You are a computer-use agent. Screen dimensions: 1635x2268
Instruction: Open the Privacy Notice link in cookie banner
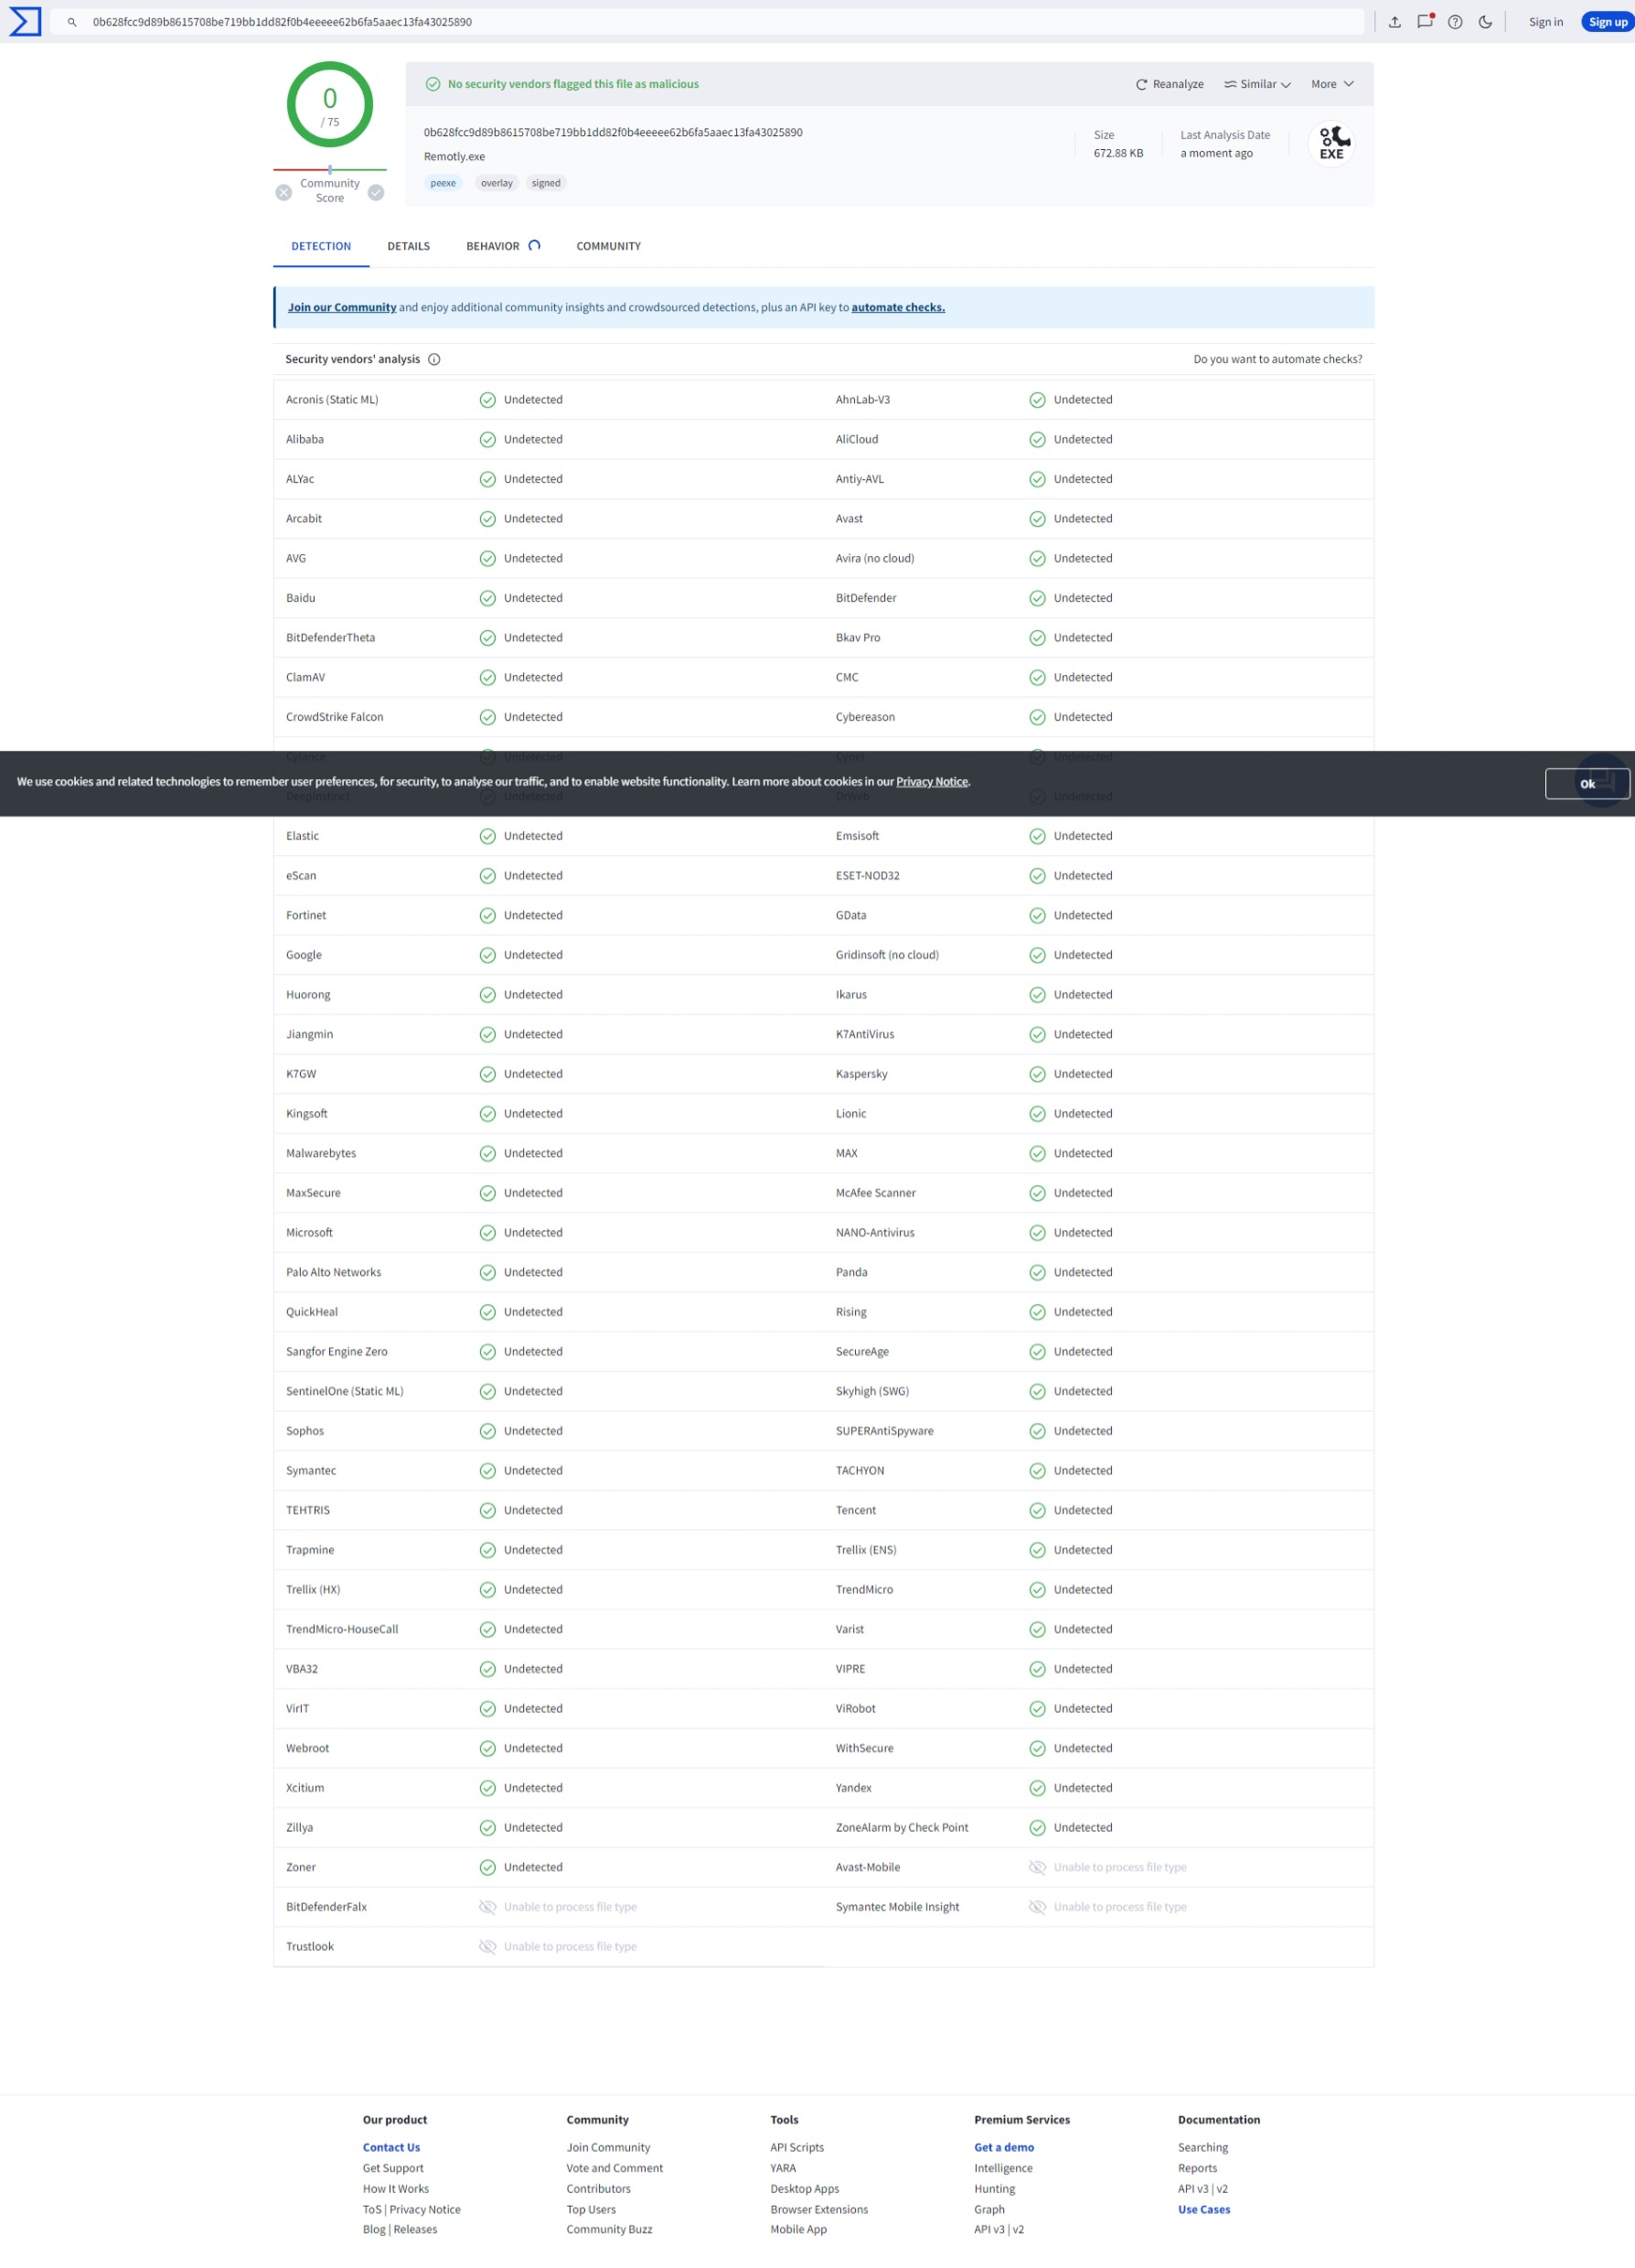pos(932,781)
